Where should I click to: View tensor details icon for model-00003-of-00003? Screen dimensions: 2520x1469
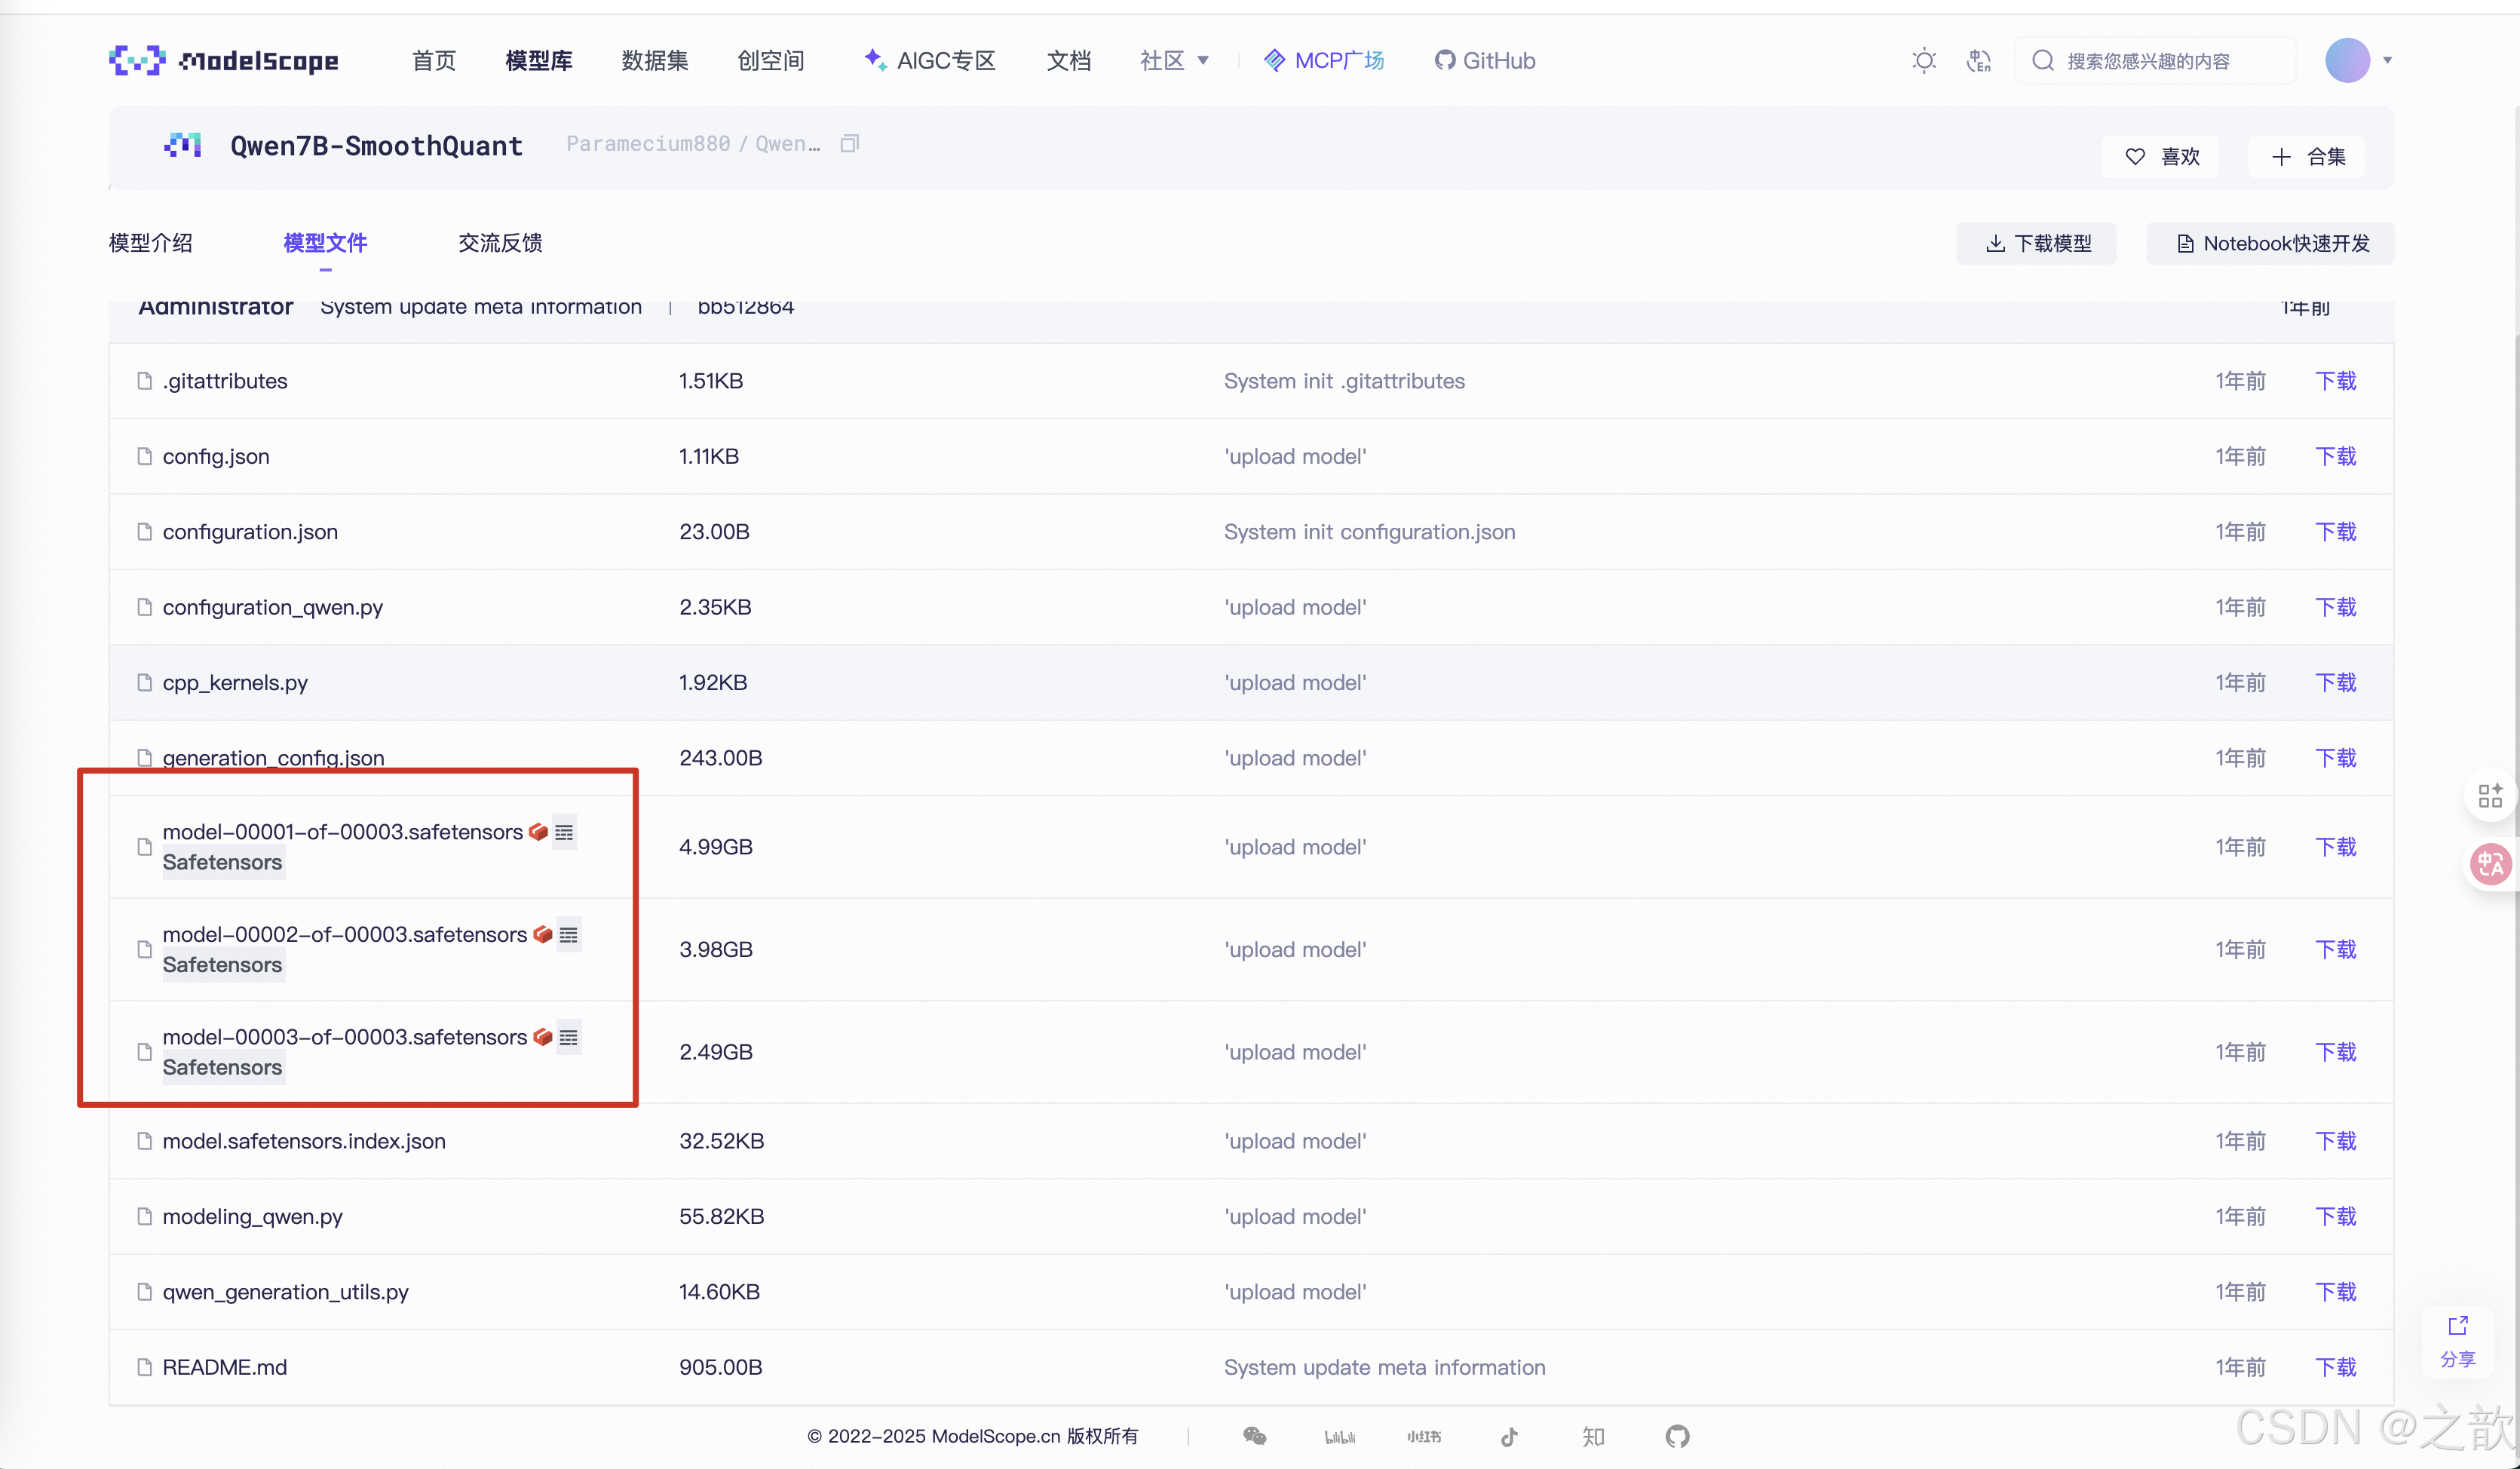[568, 1037]
